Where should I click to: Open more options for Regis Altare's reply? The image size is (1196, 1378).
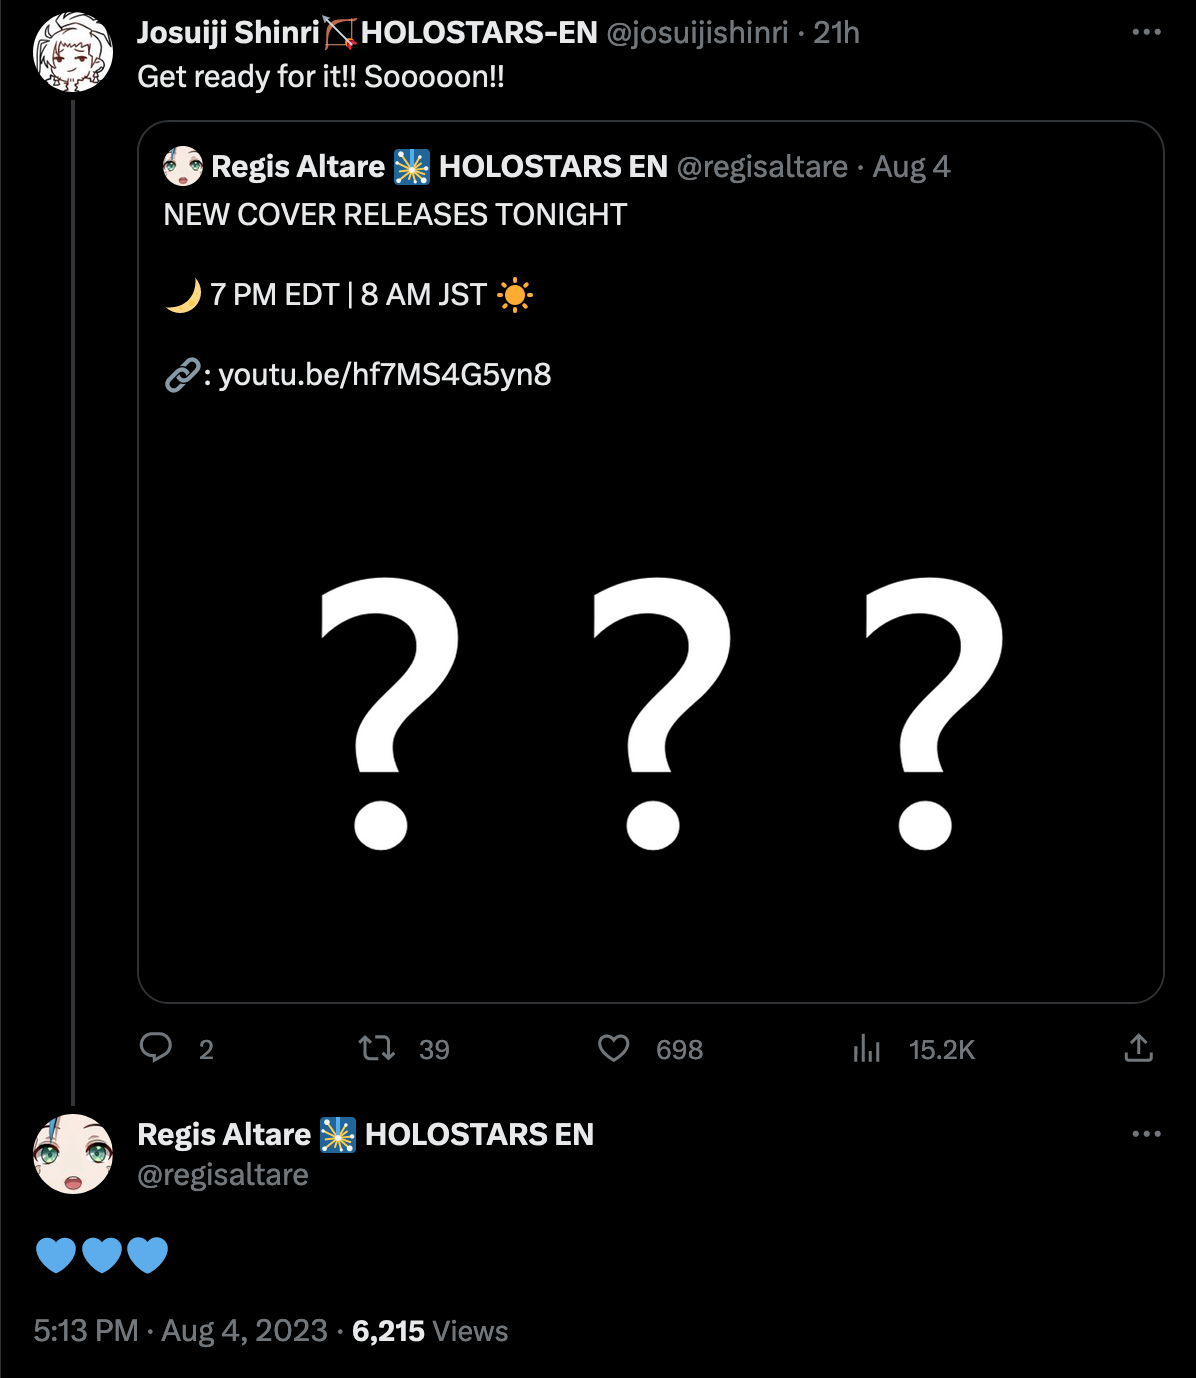tap(1146, 1134)
